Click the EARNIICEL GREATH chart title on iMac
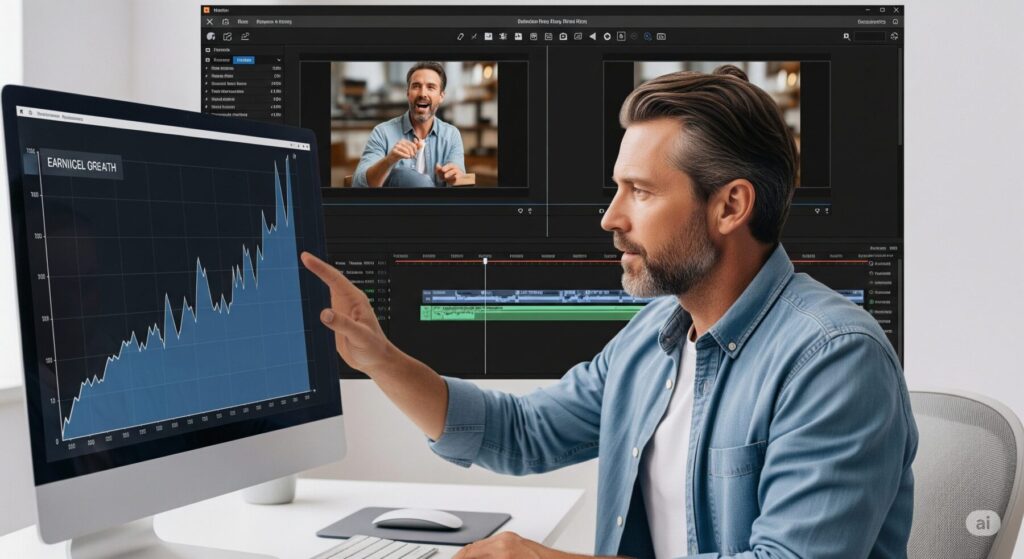Viewport: 1024px width, 559px height. [x=82, y=165]
